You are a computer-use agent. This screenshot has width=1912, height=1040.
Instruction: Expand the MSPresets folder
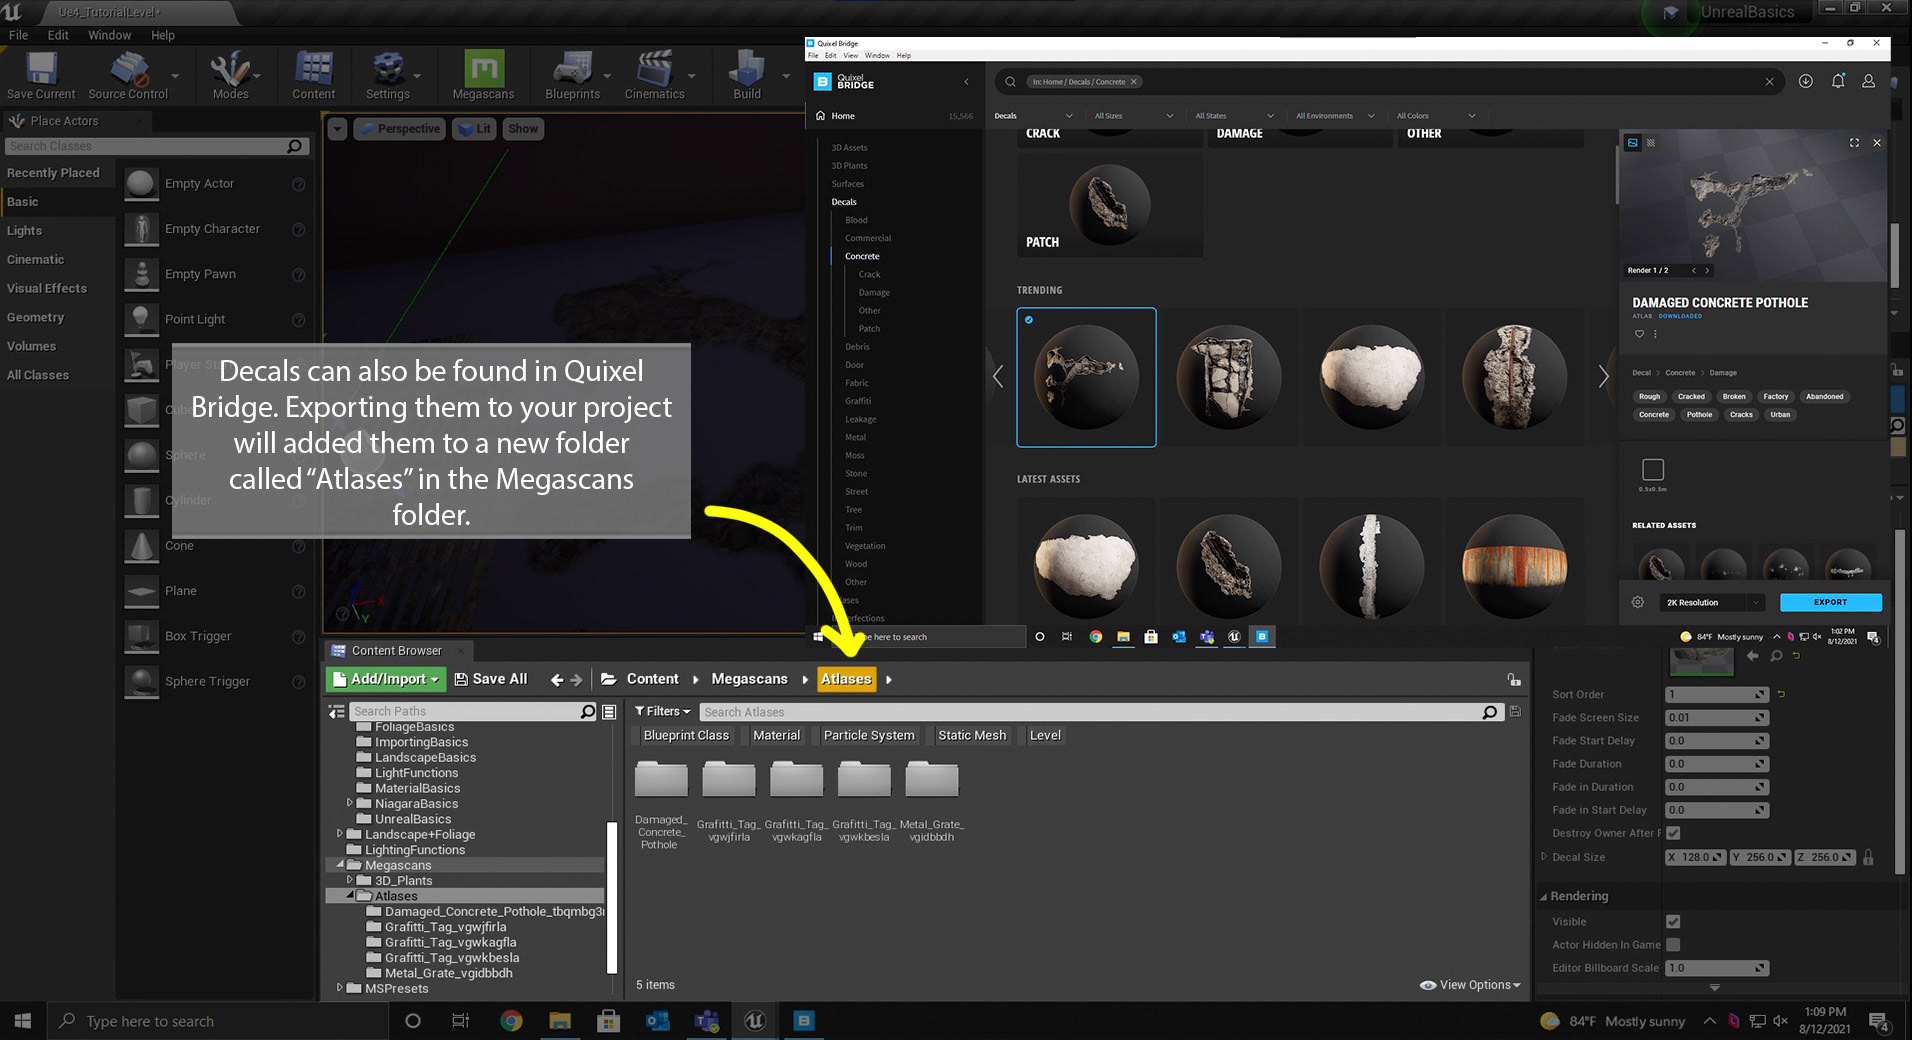[340, 988]
